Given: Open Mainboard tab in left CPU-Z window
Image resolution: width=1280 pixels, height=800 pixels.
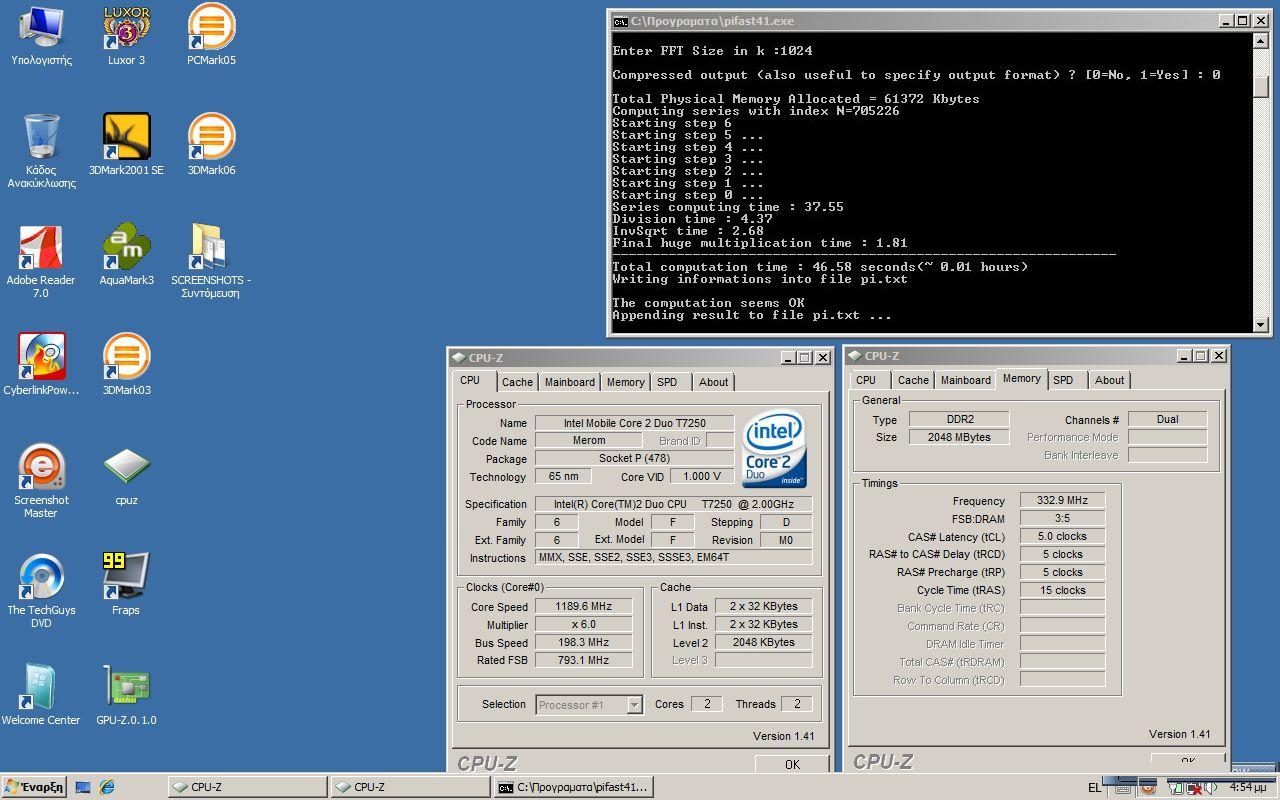Looking at the screenshot, I should click(570, 382).
